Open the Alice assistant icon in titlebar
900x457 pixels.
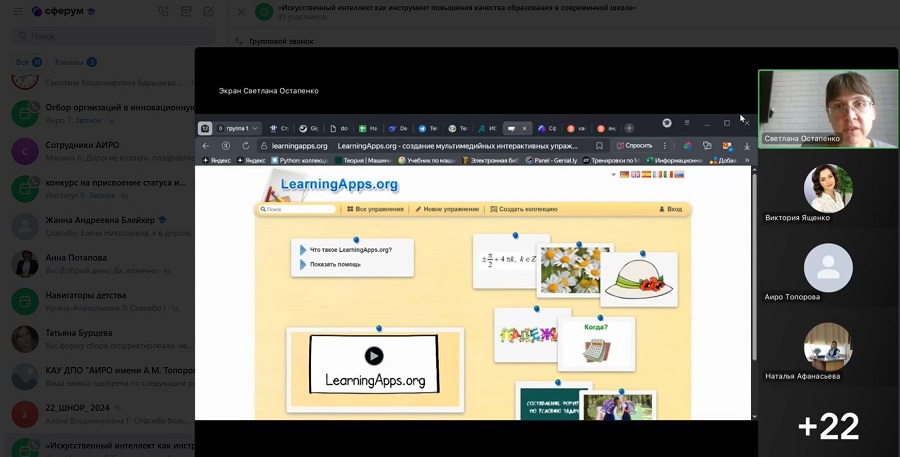coord(666,123)
